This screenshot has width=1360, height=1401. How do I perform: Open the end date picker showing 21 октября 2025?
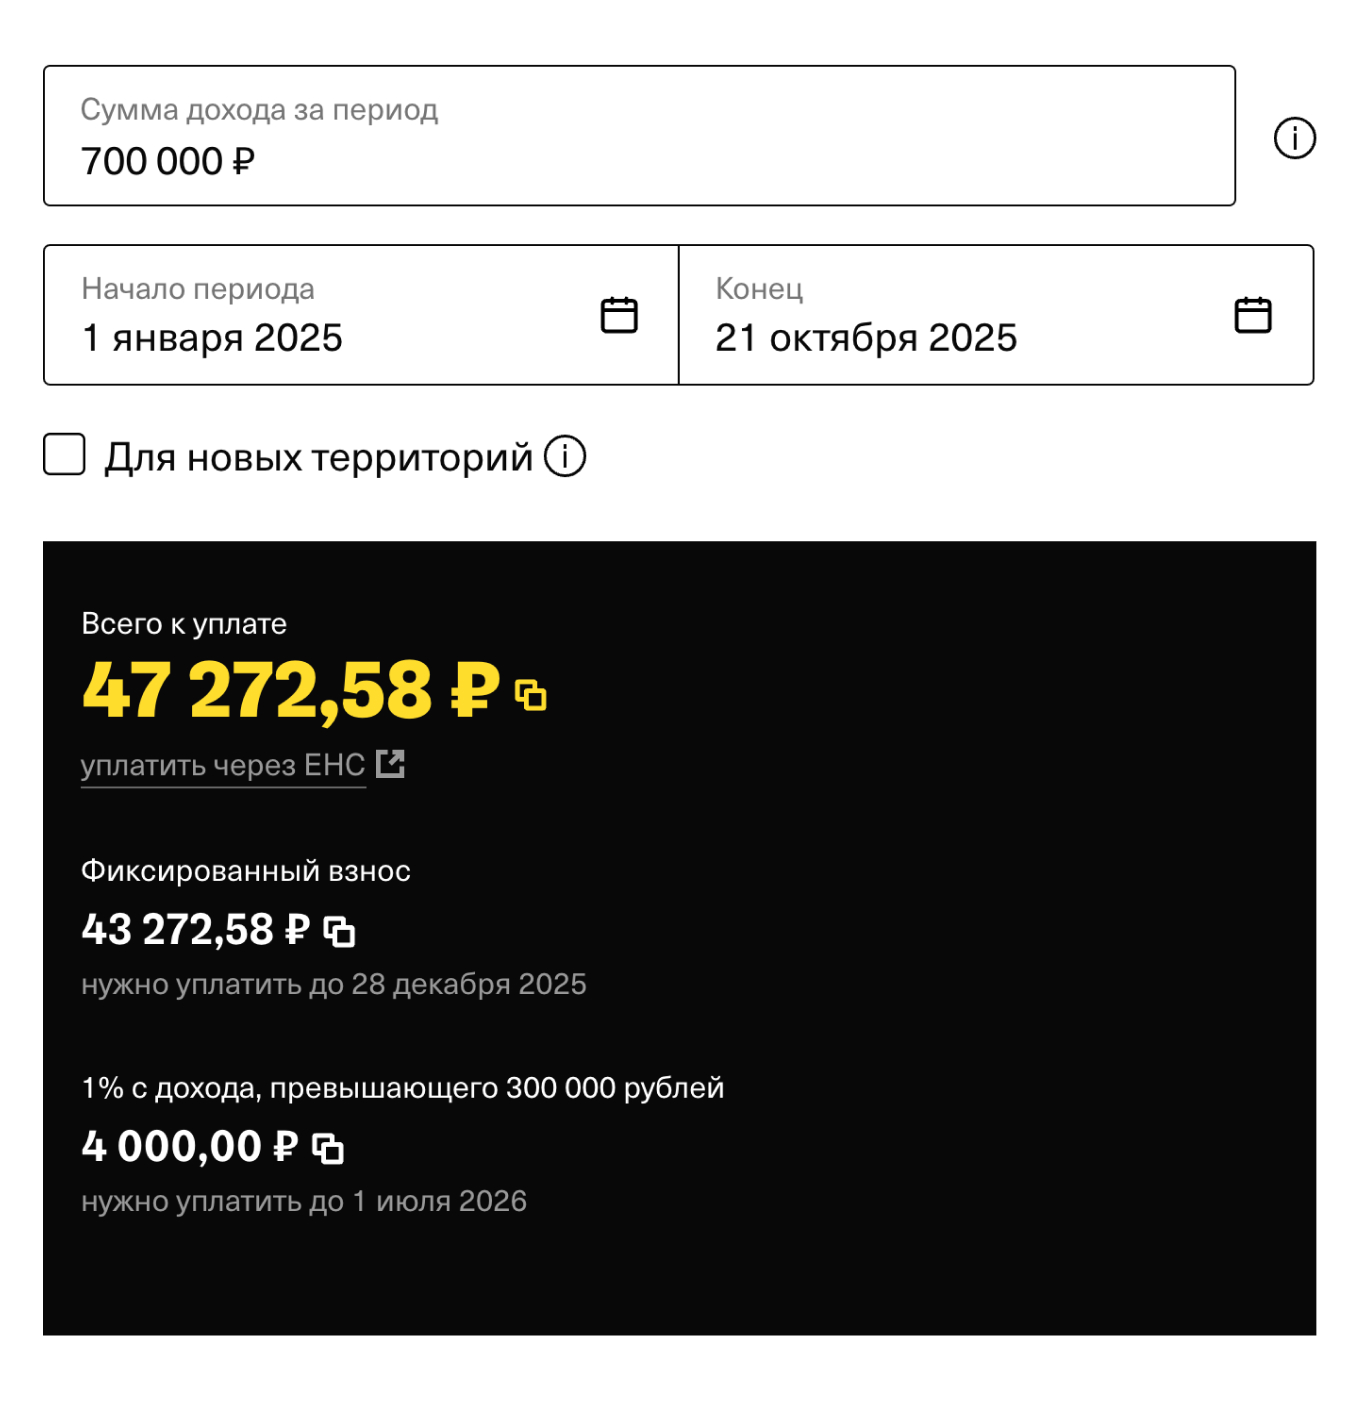coord(866,338)
